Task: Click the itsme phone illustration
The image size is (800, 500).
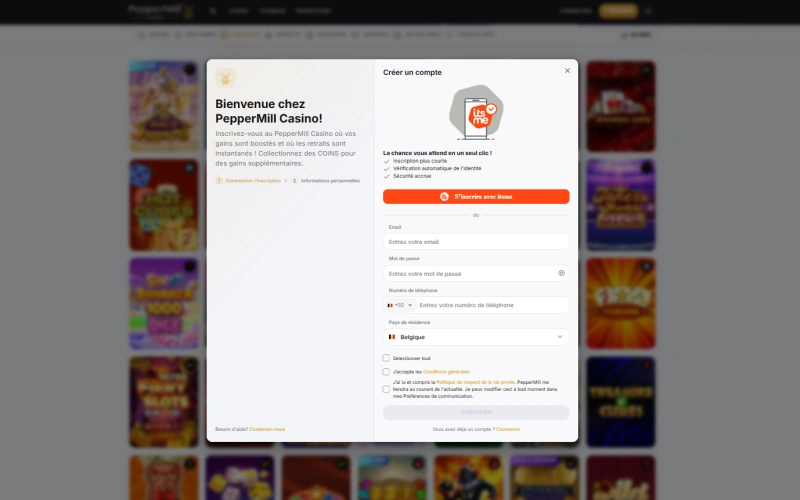Action: pyautogui.click(x=476, y=113)
